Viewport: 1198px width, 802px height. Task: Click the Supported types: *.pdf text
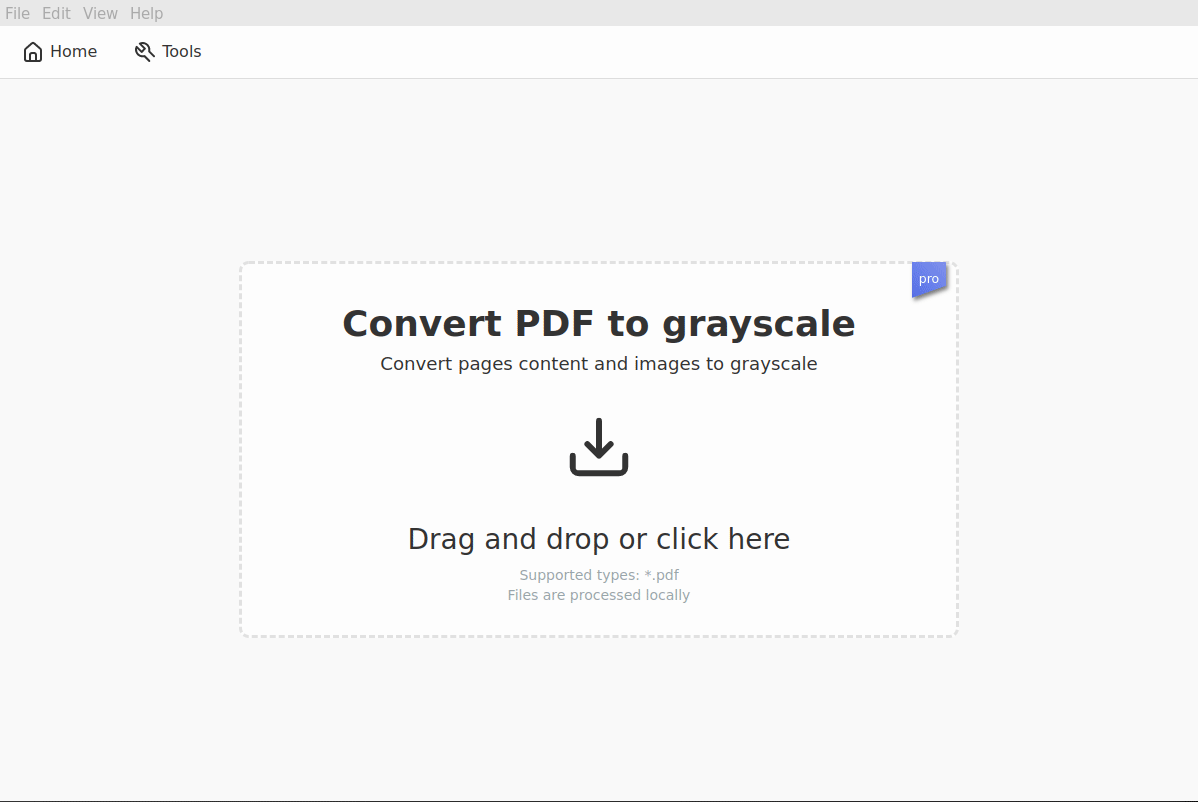(598, 575)
